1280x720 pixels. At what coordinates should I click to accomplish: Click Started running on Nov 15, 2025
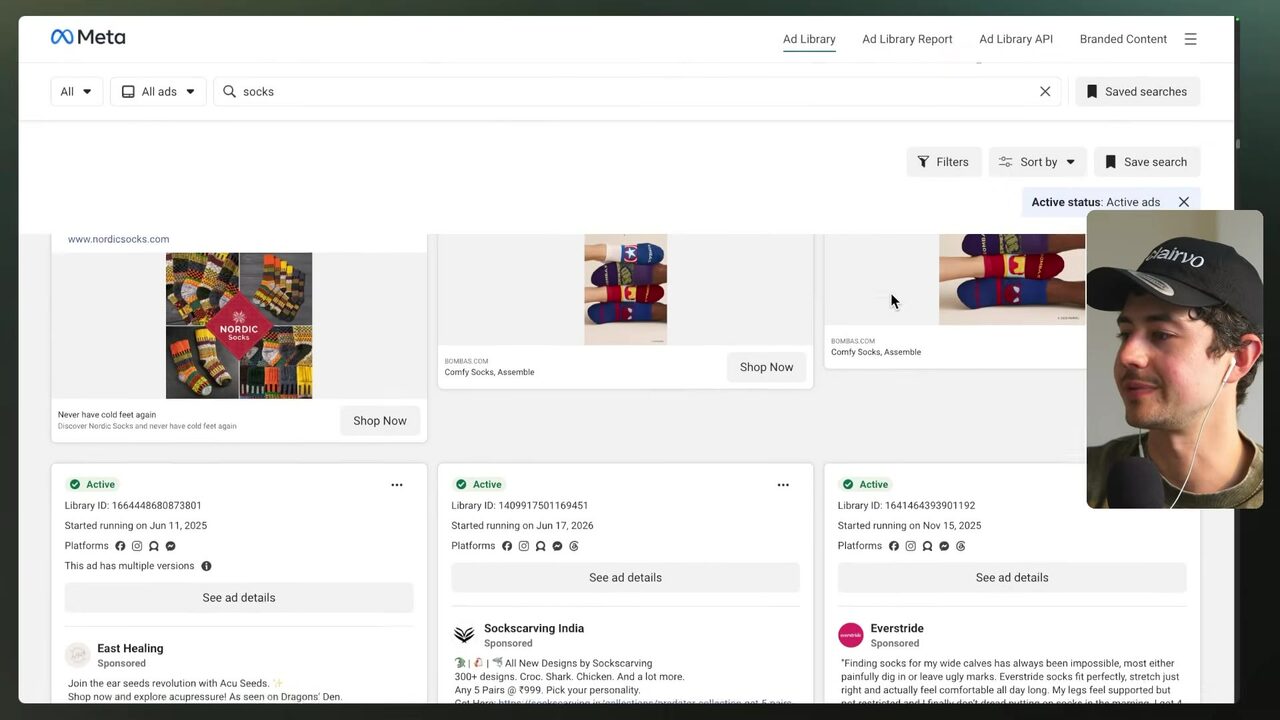click(909, 526)
